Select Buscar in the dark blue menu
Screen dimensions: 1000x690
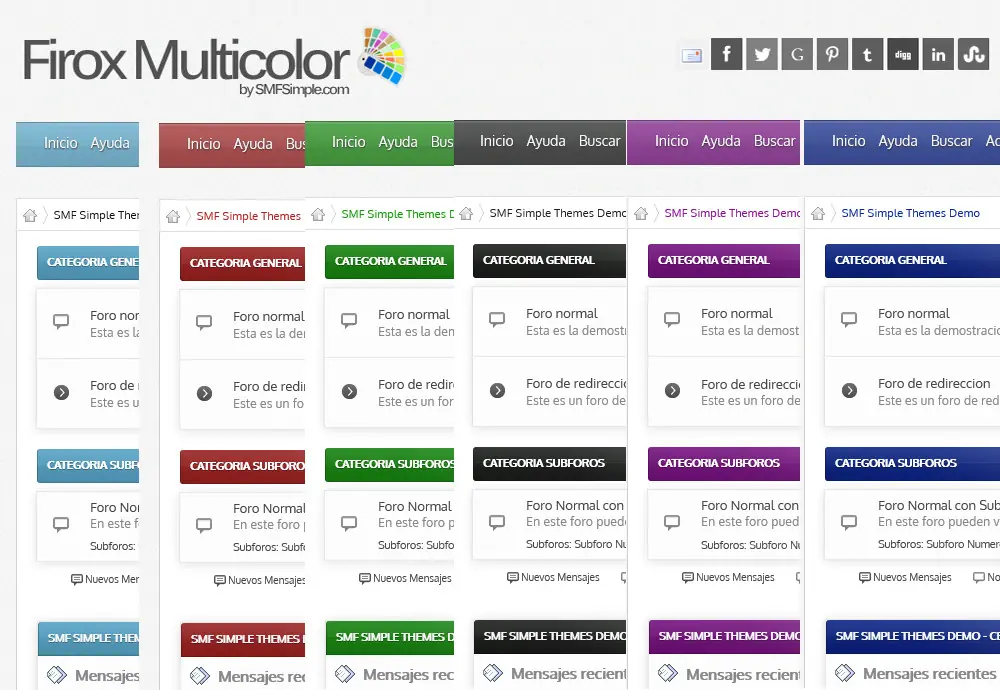pyautogui.click(x=952, y=141)
